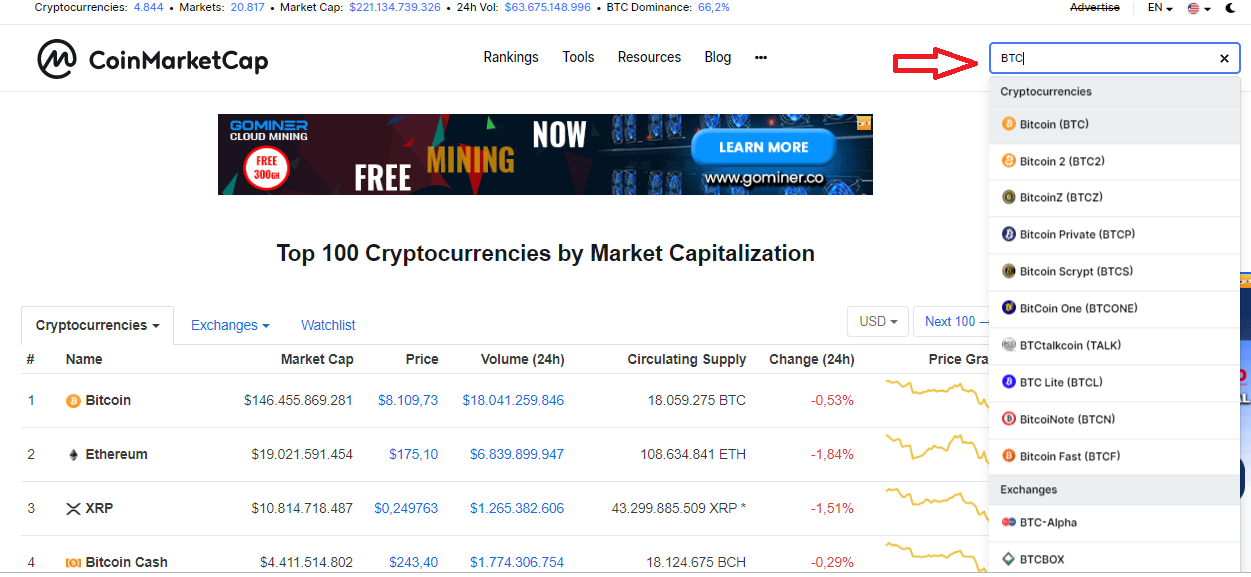The height and width of the screenshot is (577, 1251).
Task: Open the USD currency dropdown
Action: (x=877, y=322)
